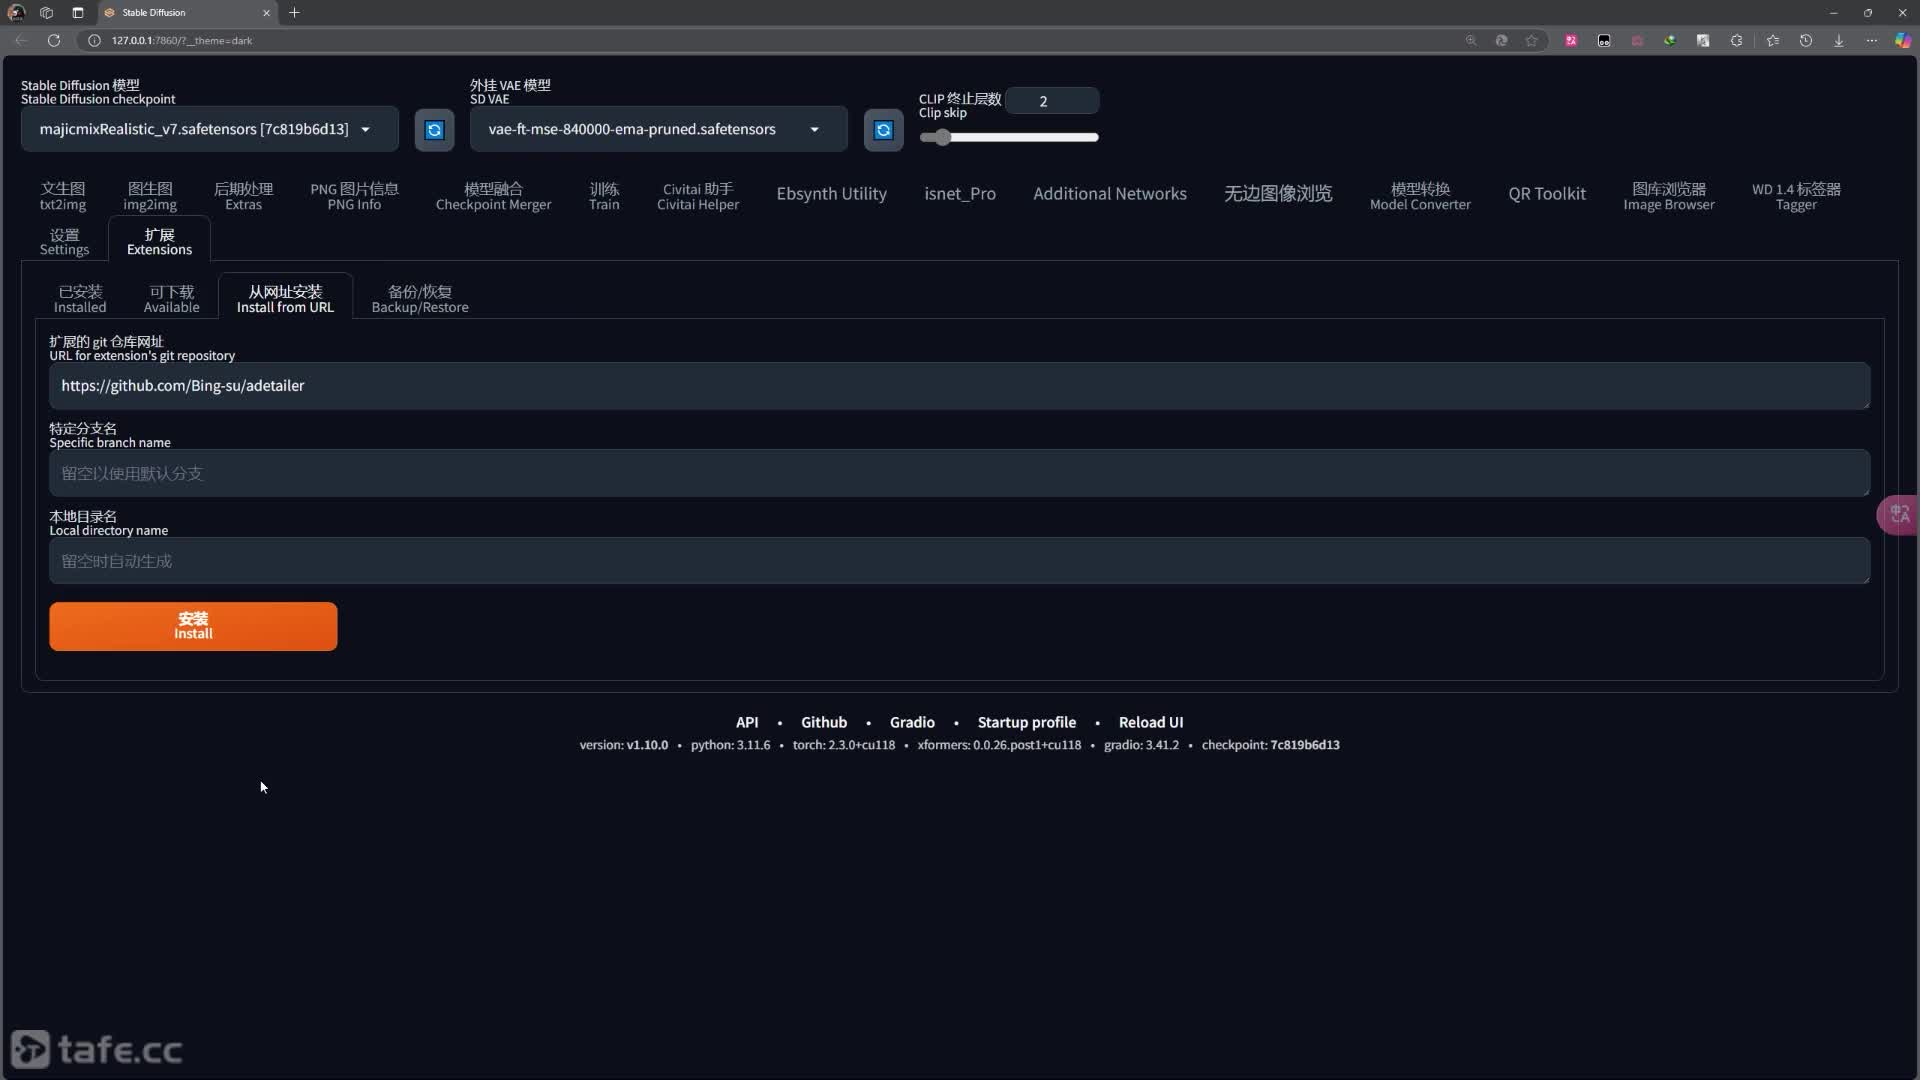Click the Reload UI footer link

(x=1151, y=722)
